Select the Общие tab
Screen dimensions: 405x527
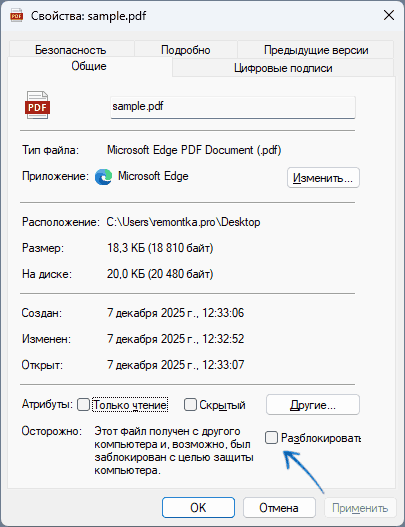coord(89,66)
